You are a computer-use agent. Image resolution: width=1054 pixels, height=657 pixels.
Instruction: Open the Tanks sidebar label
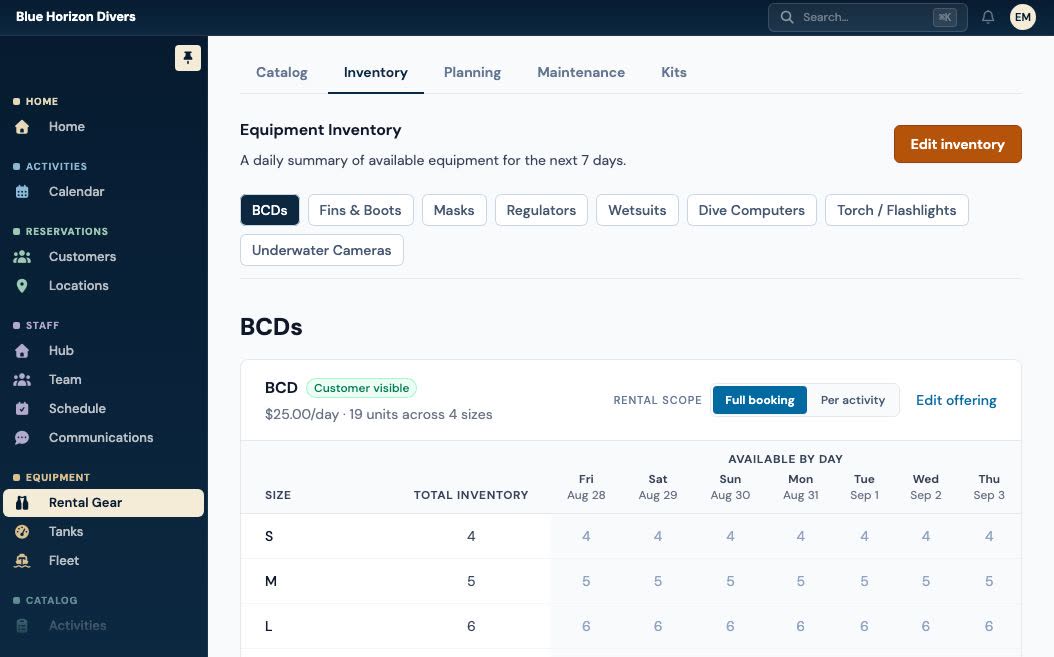[x=66, y=532]
